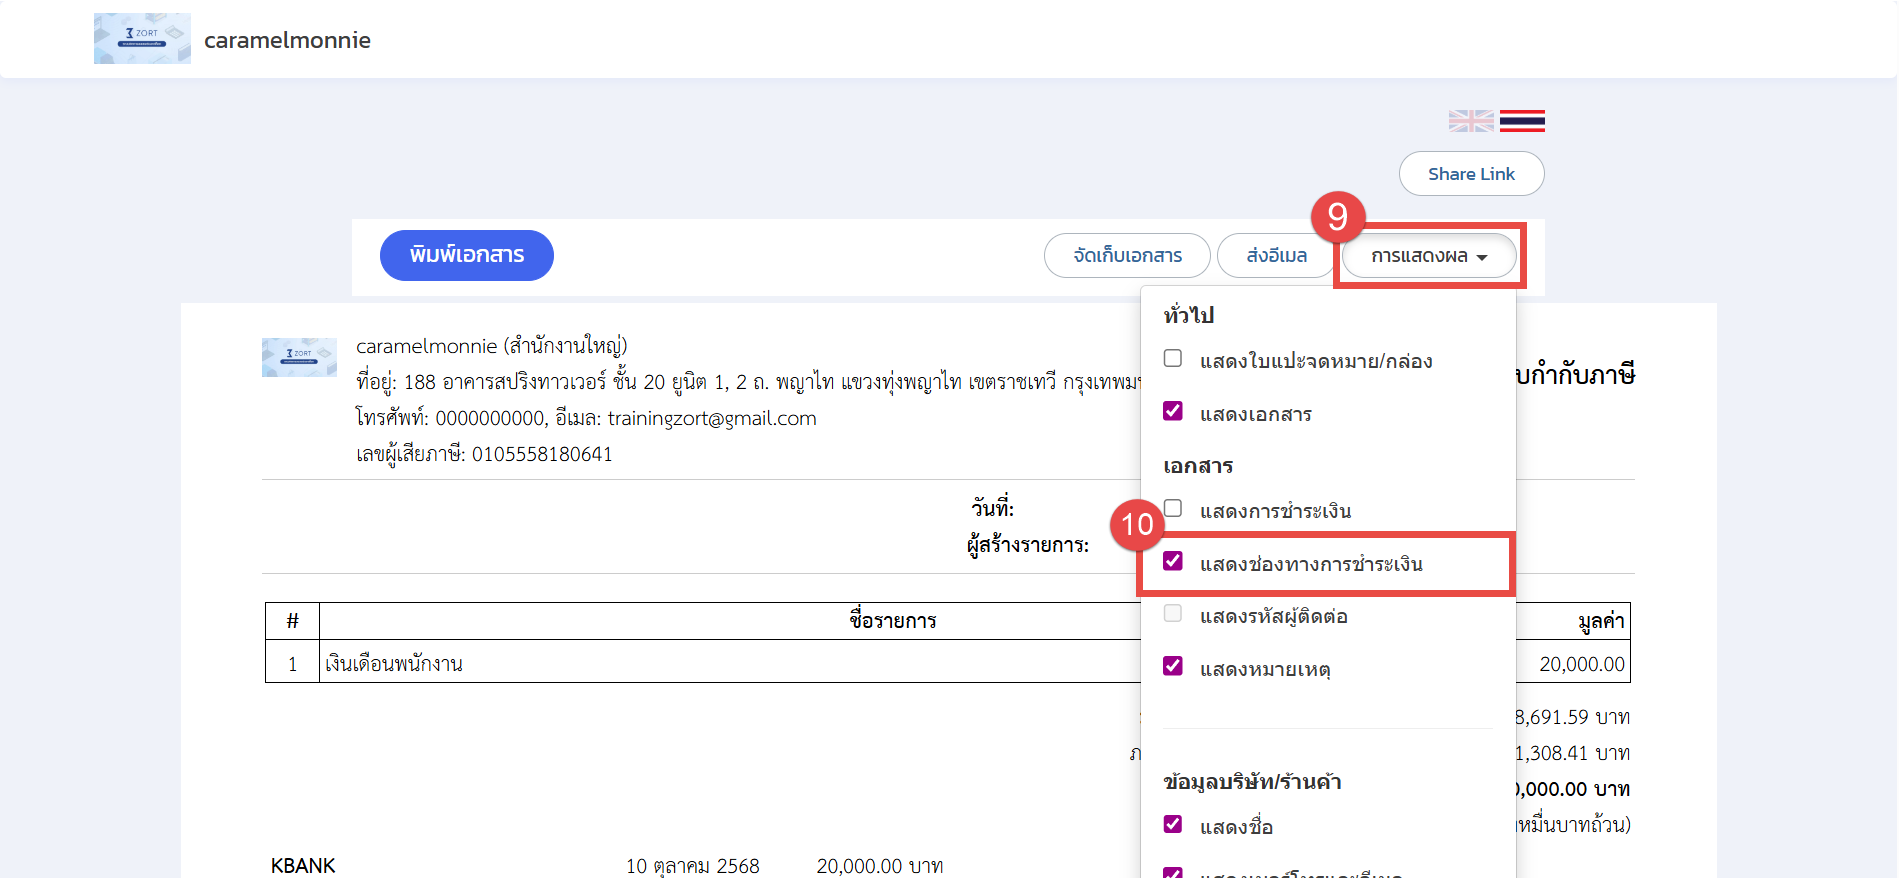This screenshot has height=878, width=1899.
Task: Click the Share Link button
Action: 1470,174
